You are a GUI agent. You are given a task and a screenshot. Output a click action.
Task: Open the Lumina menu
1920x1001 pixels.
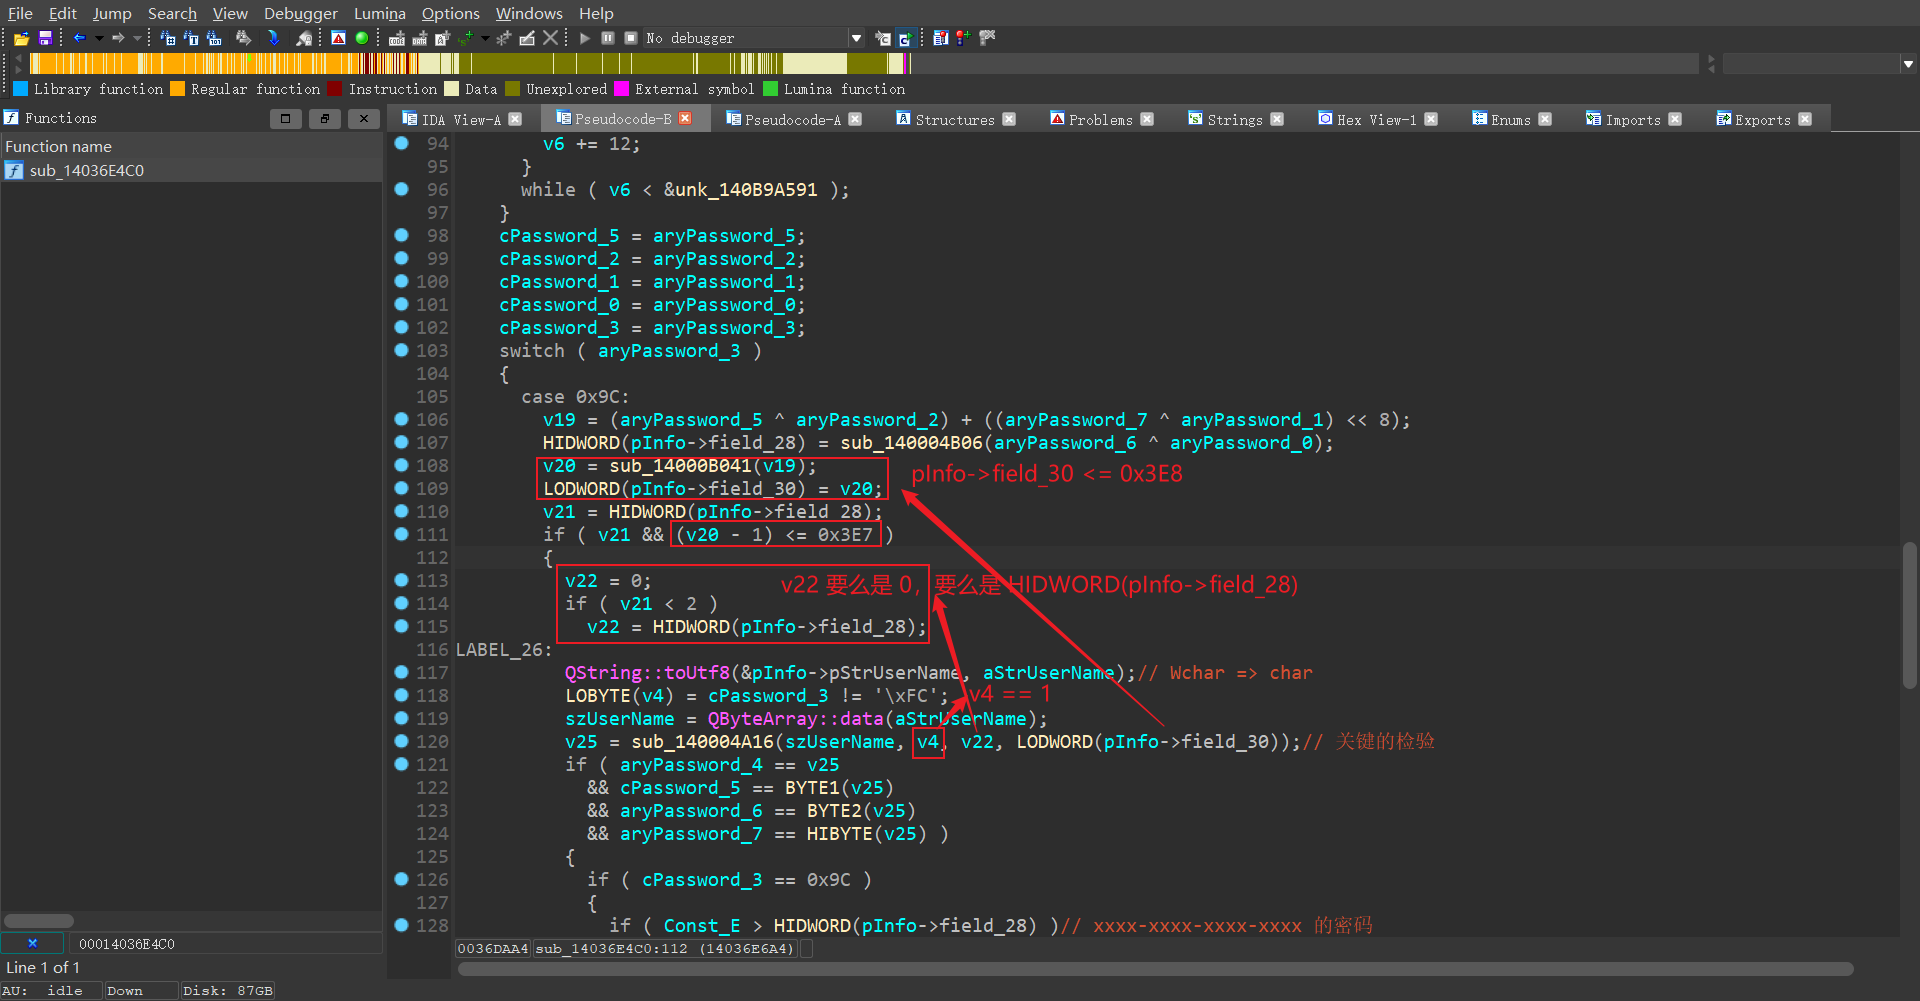[x=379, y=13]
